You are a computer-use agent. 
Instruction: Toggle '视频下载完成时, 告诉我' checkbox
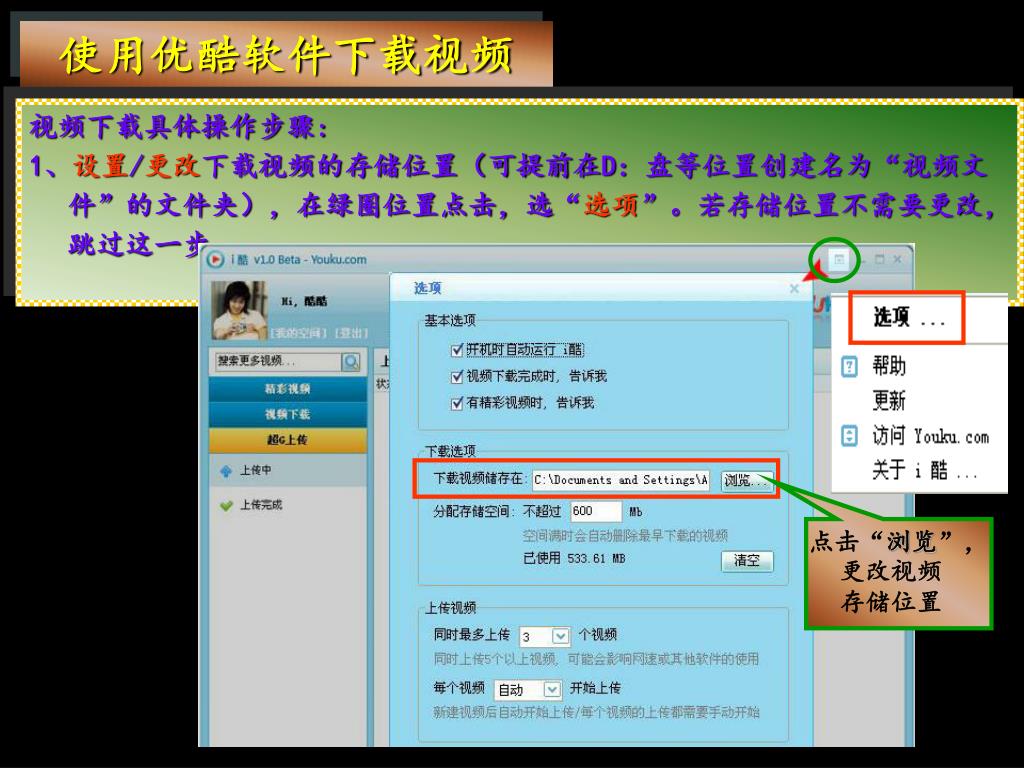(457, 377)
